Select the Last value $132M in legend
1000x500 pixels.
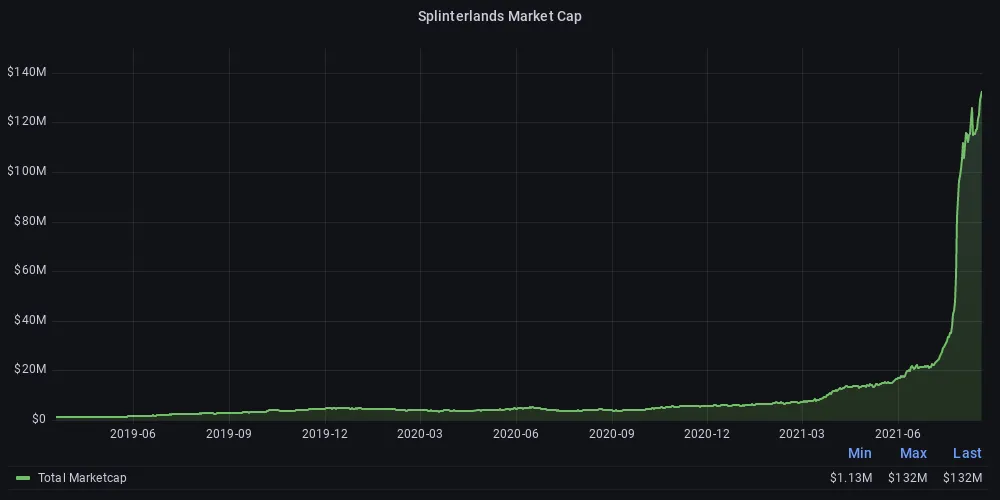962,478
